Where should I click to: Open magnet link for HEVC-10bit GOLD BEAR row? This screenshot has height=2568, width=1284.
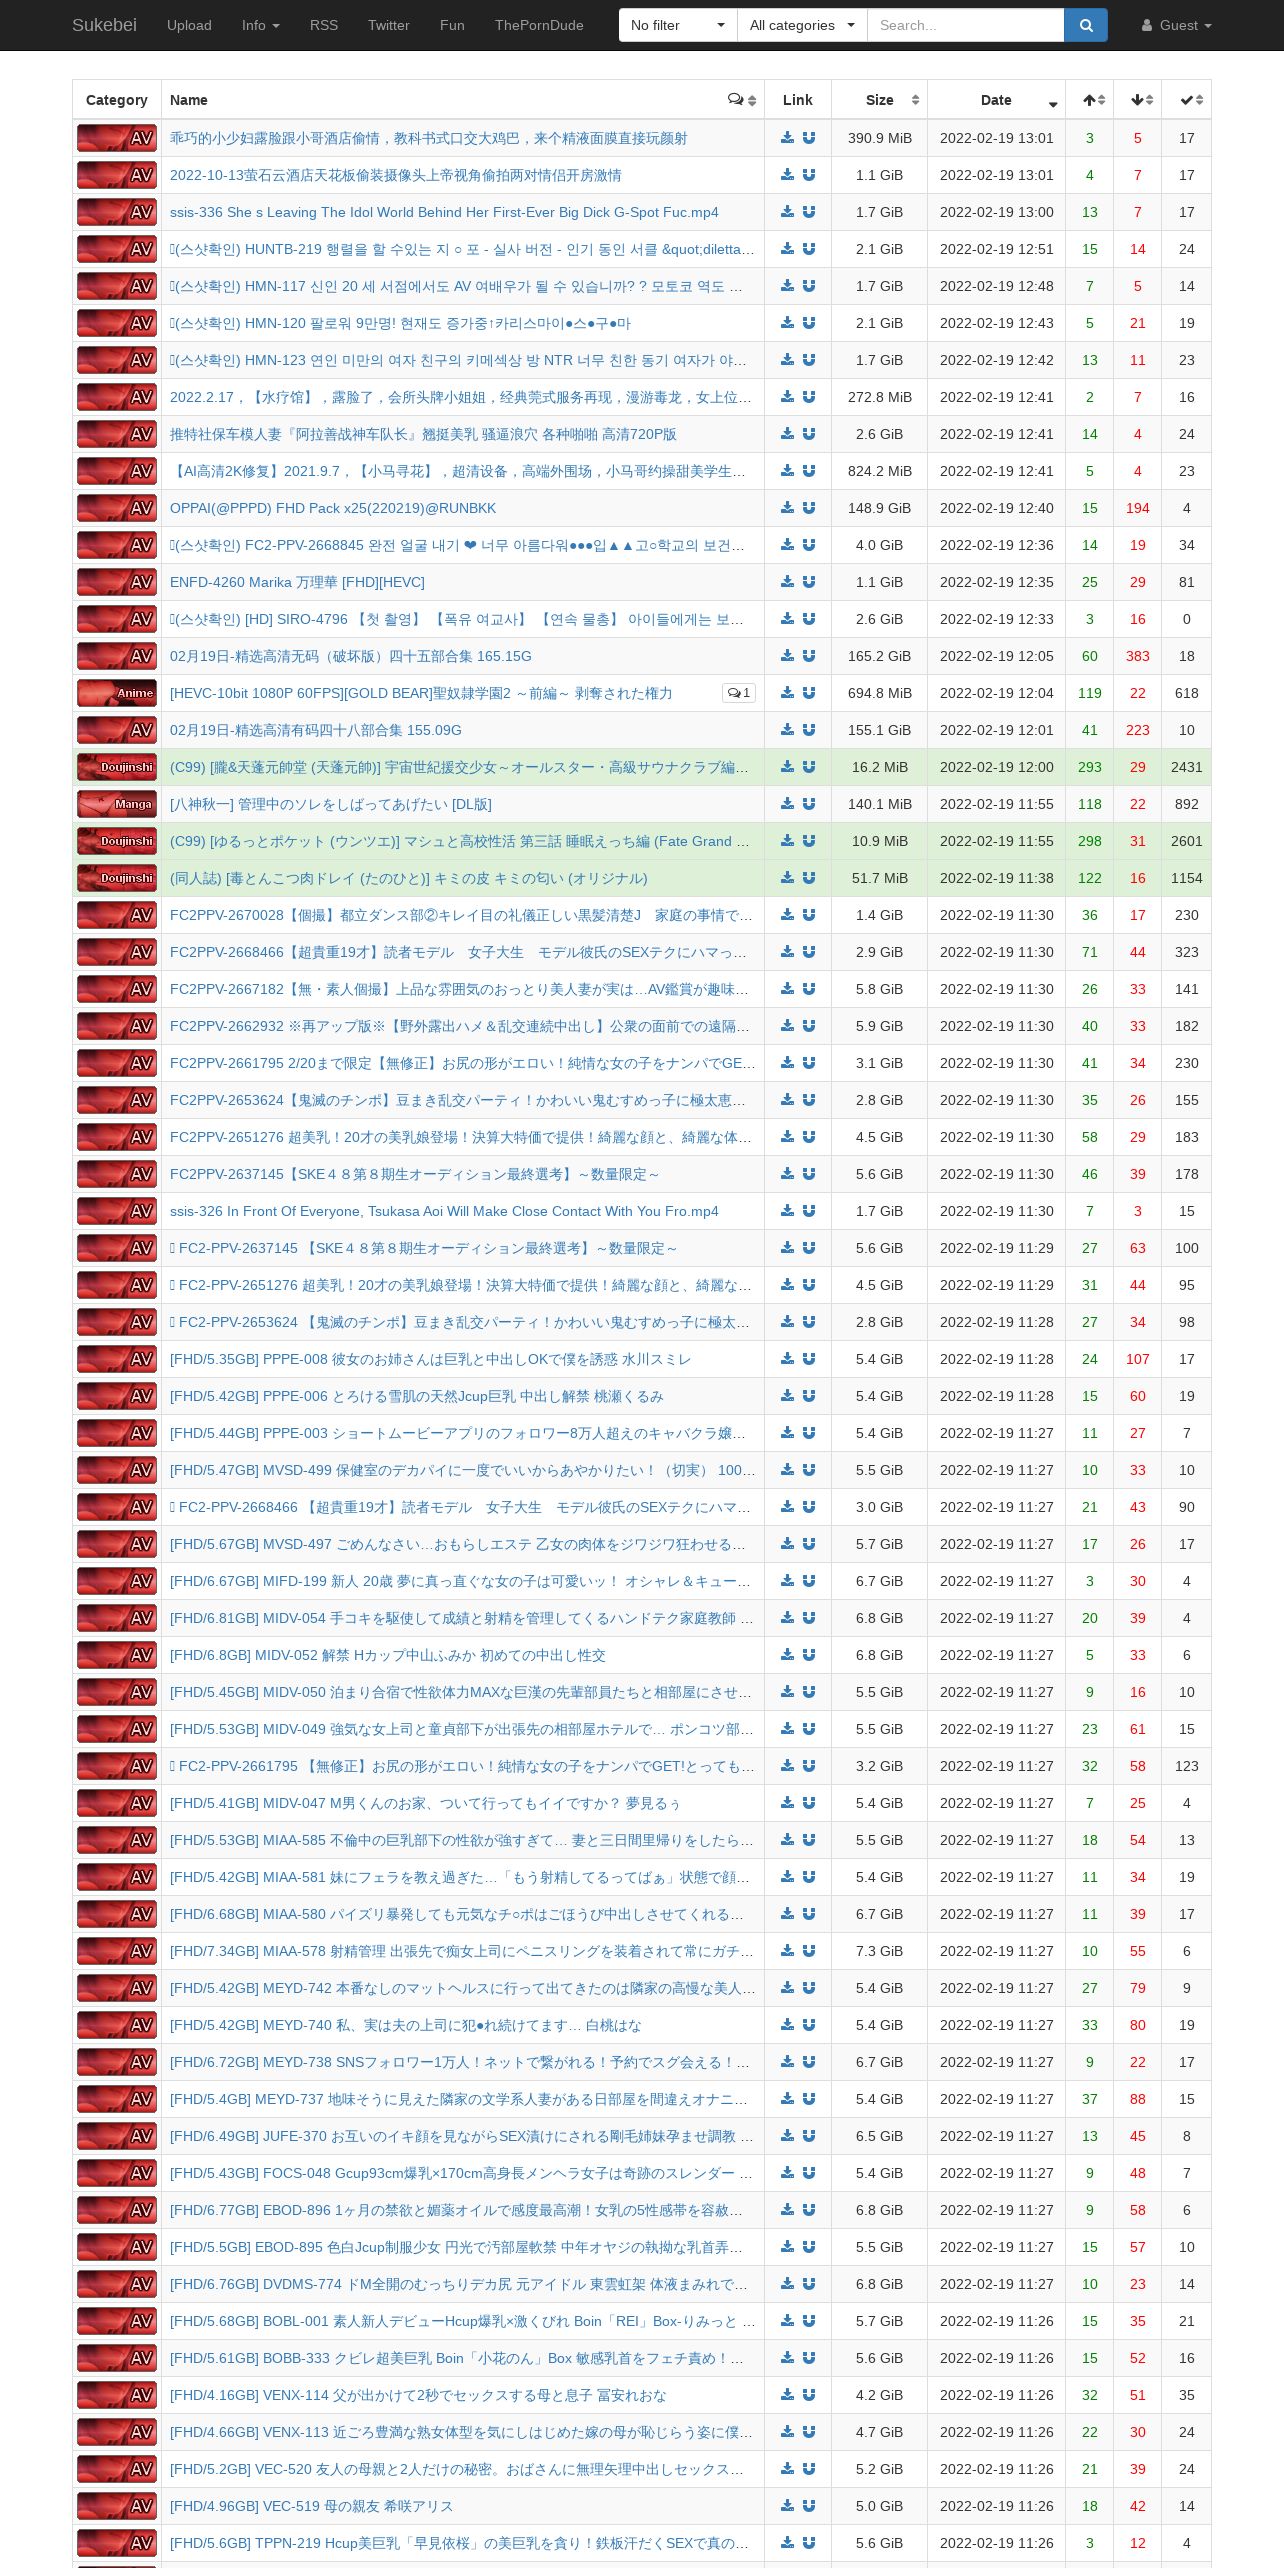(x=809, y=693)
